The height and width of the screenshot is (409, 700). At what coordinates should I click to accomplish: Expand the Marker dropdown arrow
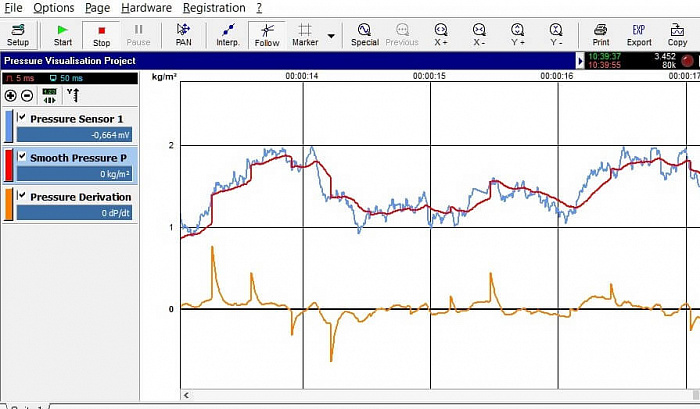point(332,36)
